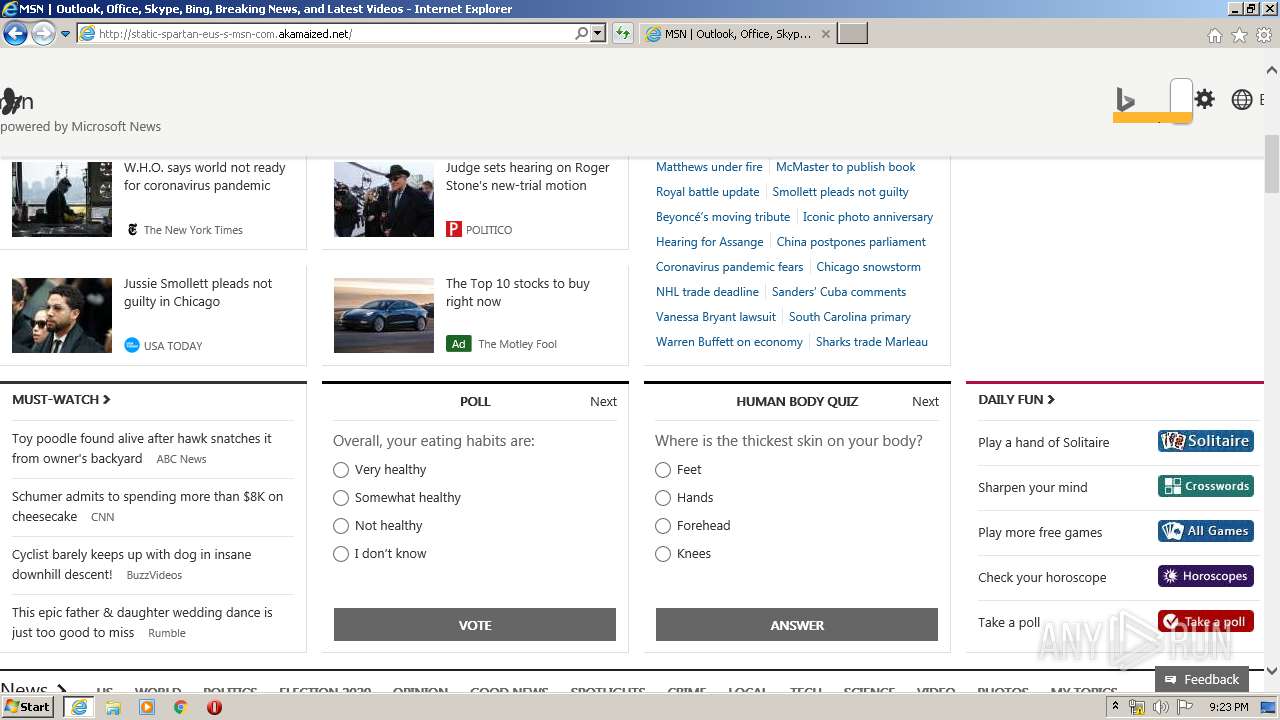Click the Coronavirus pandemic fears link
The width and height of the screenshot is (1280, 720).
pos(729,267)
